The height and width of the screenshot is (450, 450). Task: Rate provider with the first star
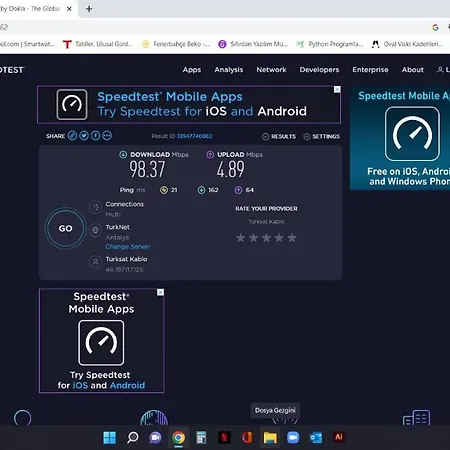(241, 238)
